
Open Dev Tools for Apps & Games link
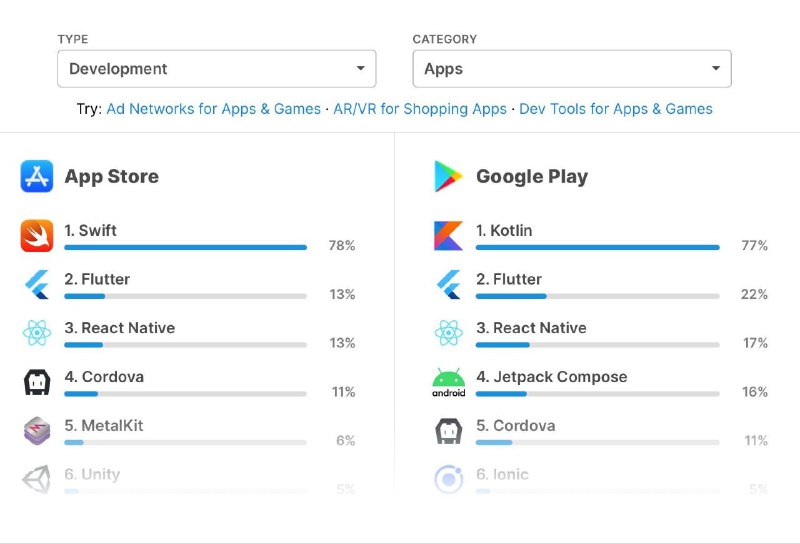point(616,109)
